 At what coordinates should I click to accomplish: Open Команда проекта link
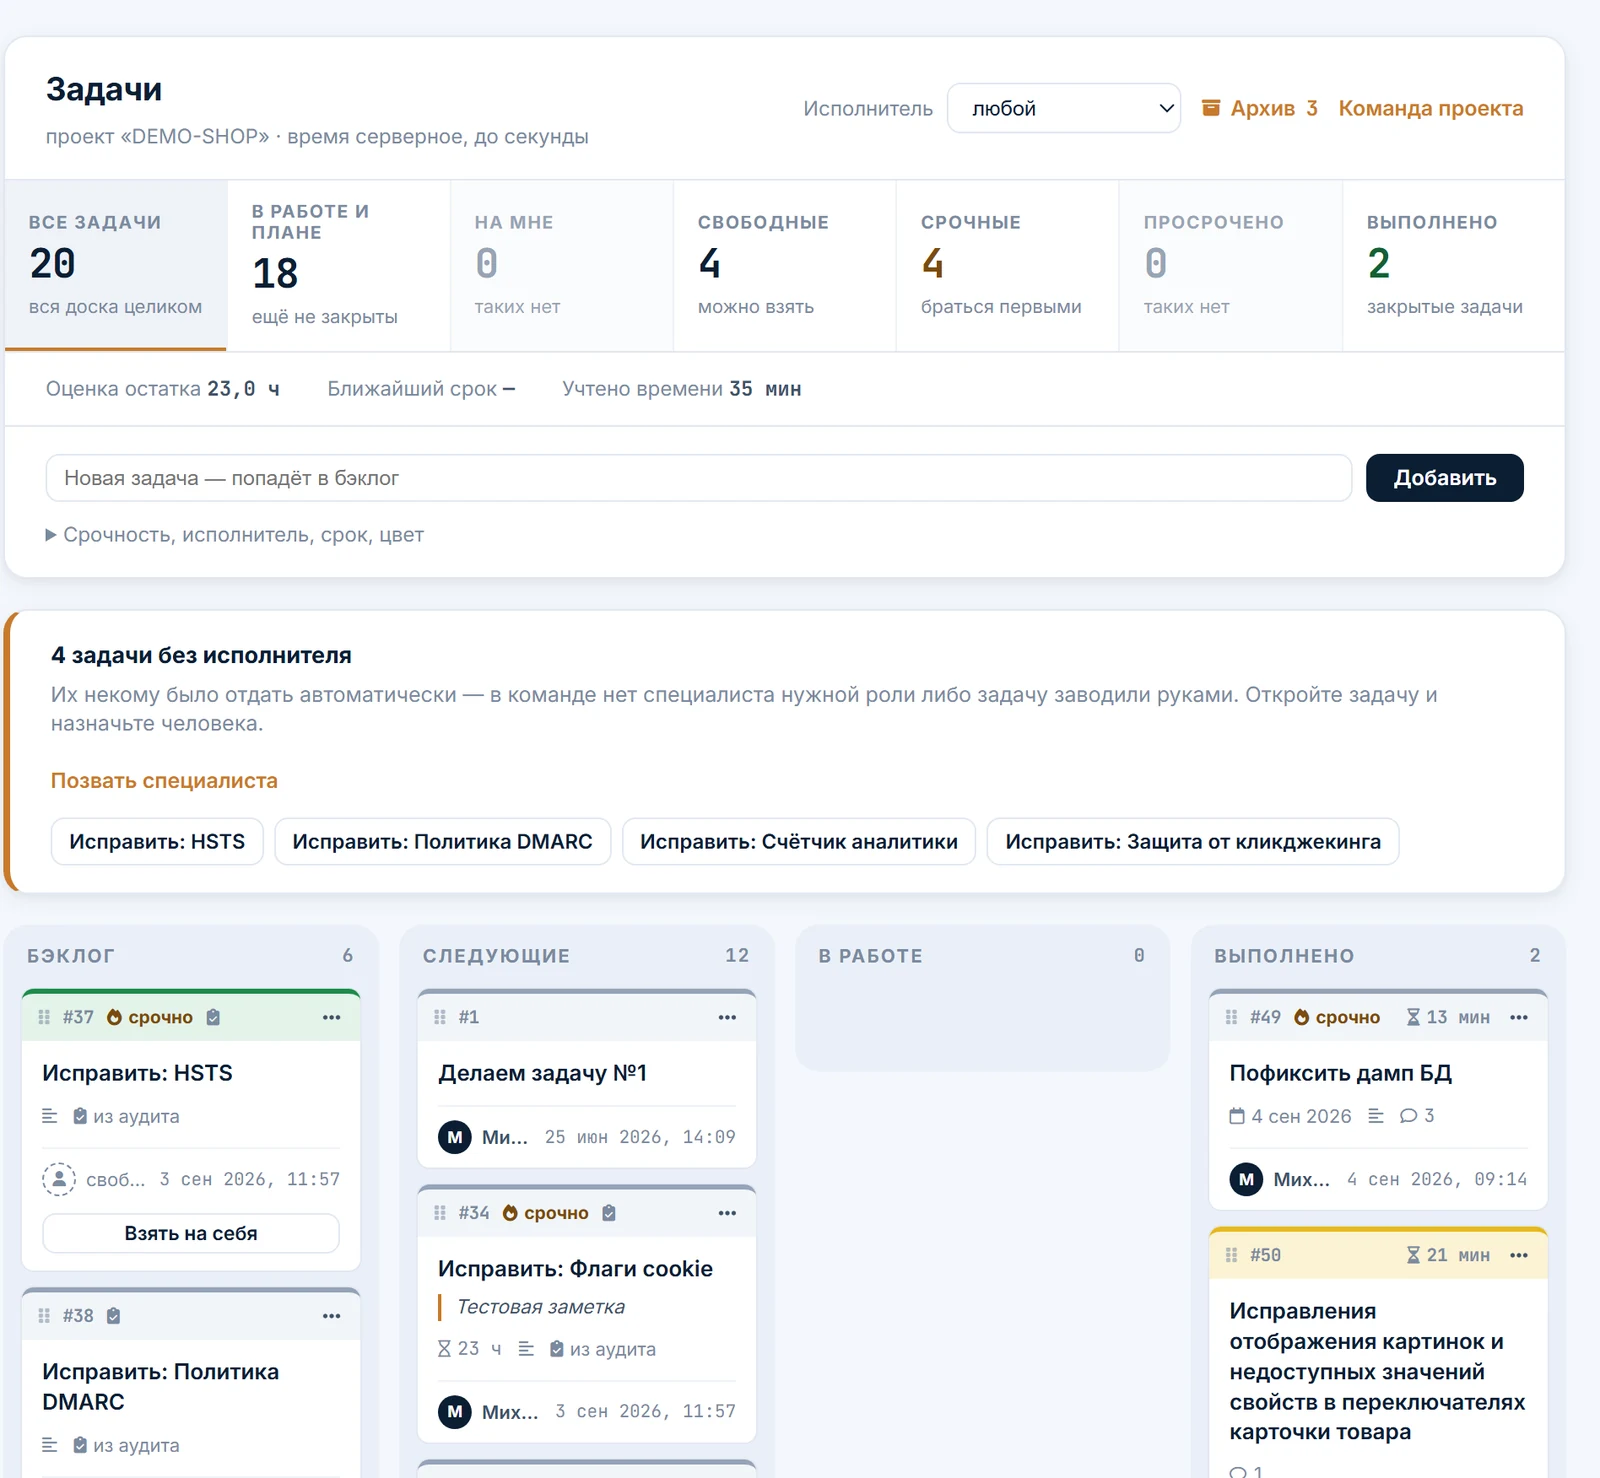point(1431,108)
